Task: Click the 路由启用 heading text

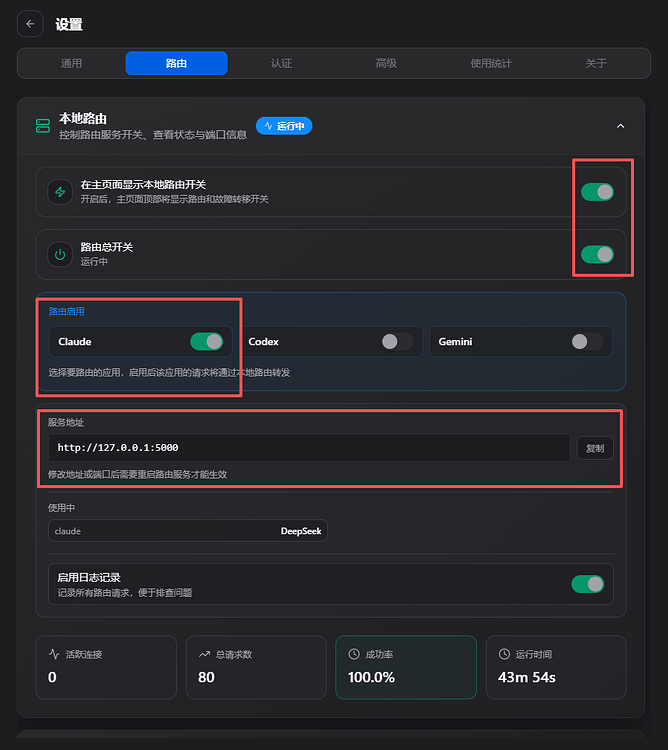Action: (66, 311)
